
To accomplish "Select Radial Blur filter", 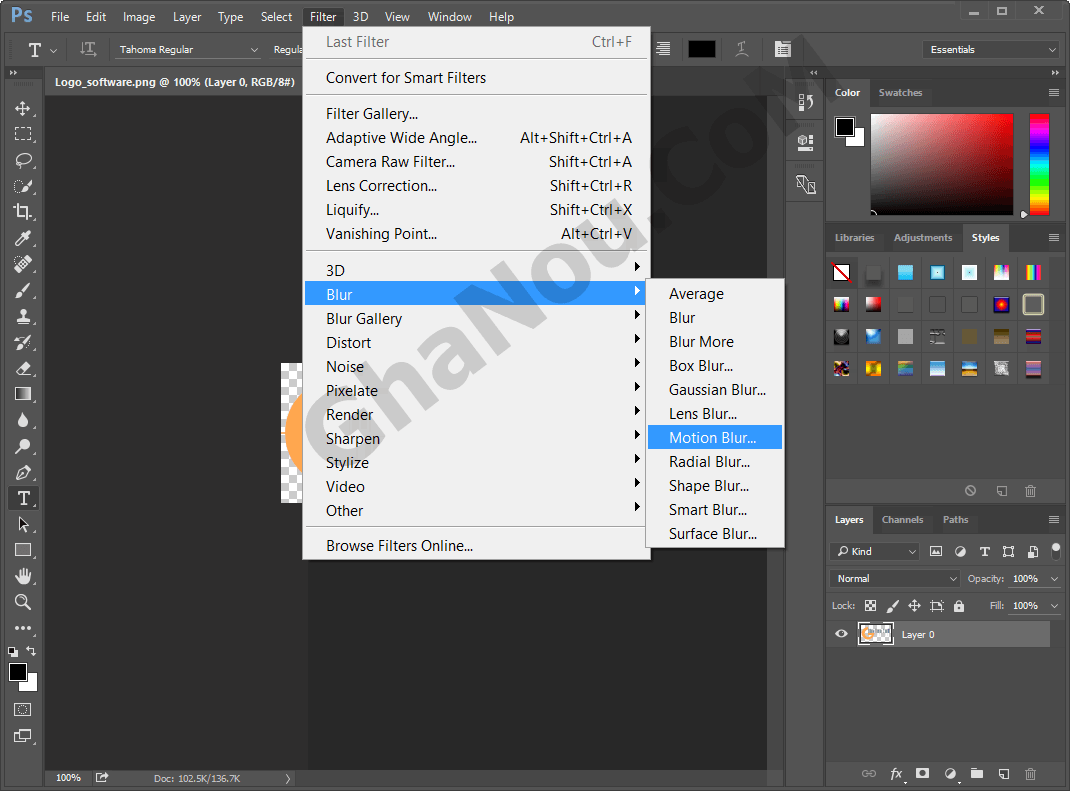I will click(x=714, y=462).
